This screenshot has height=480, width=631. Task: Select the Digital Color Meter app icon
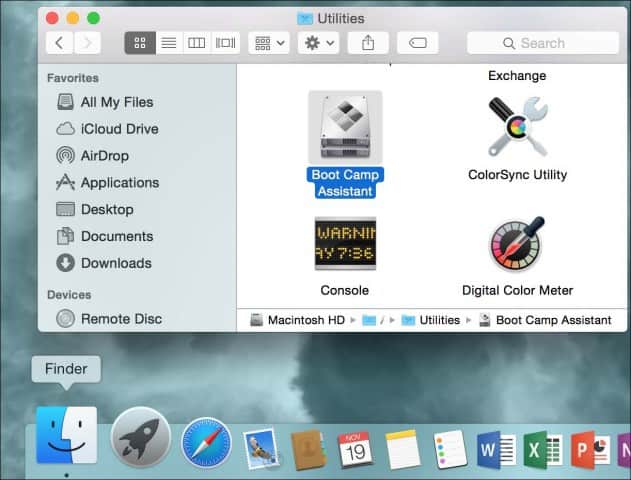click(x=518, y=244)
